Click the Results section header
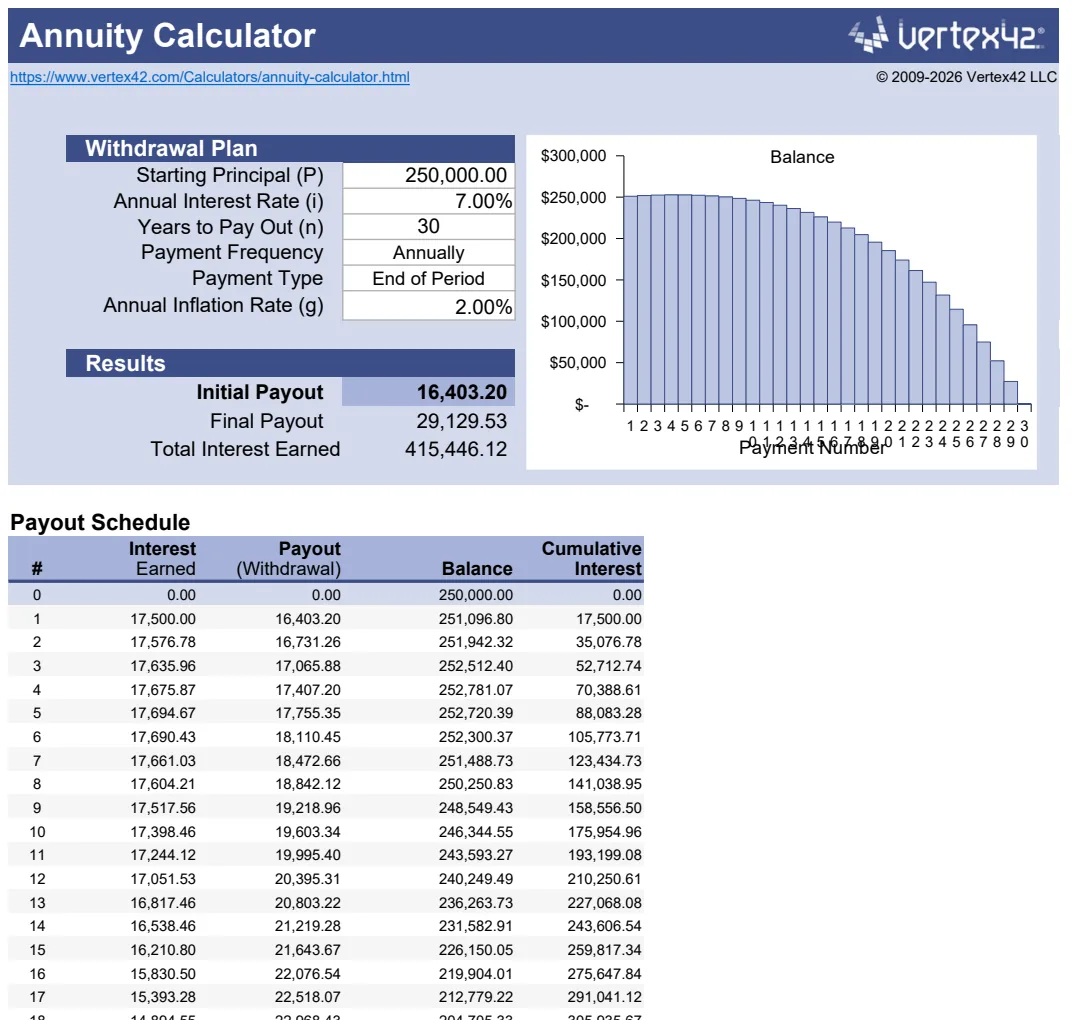The image size is (1082, 1020). point(291,363)
